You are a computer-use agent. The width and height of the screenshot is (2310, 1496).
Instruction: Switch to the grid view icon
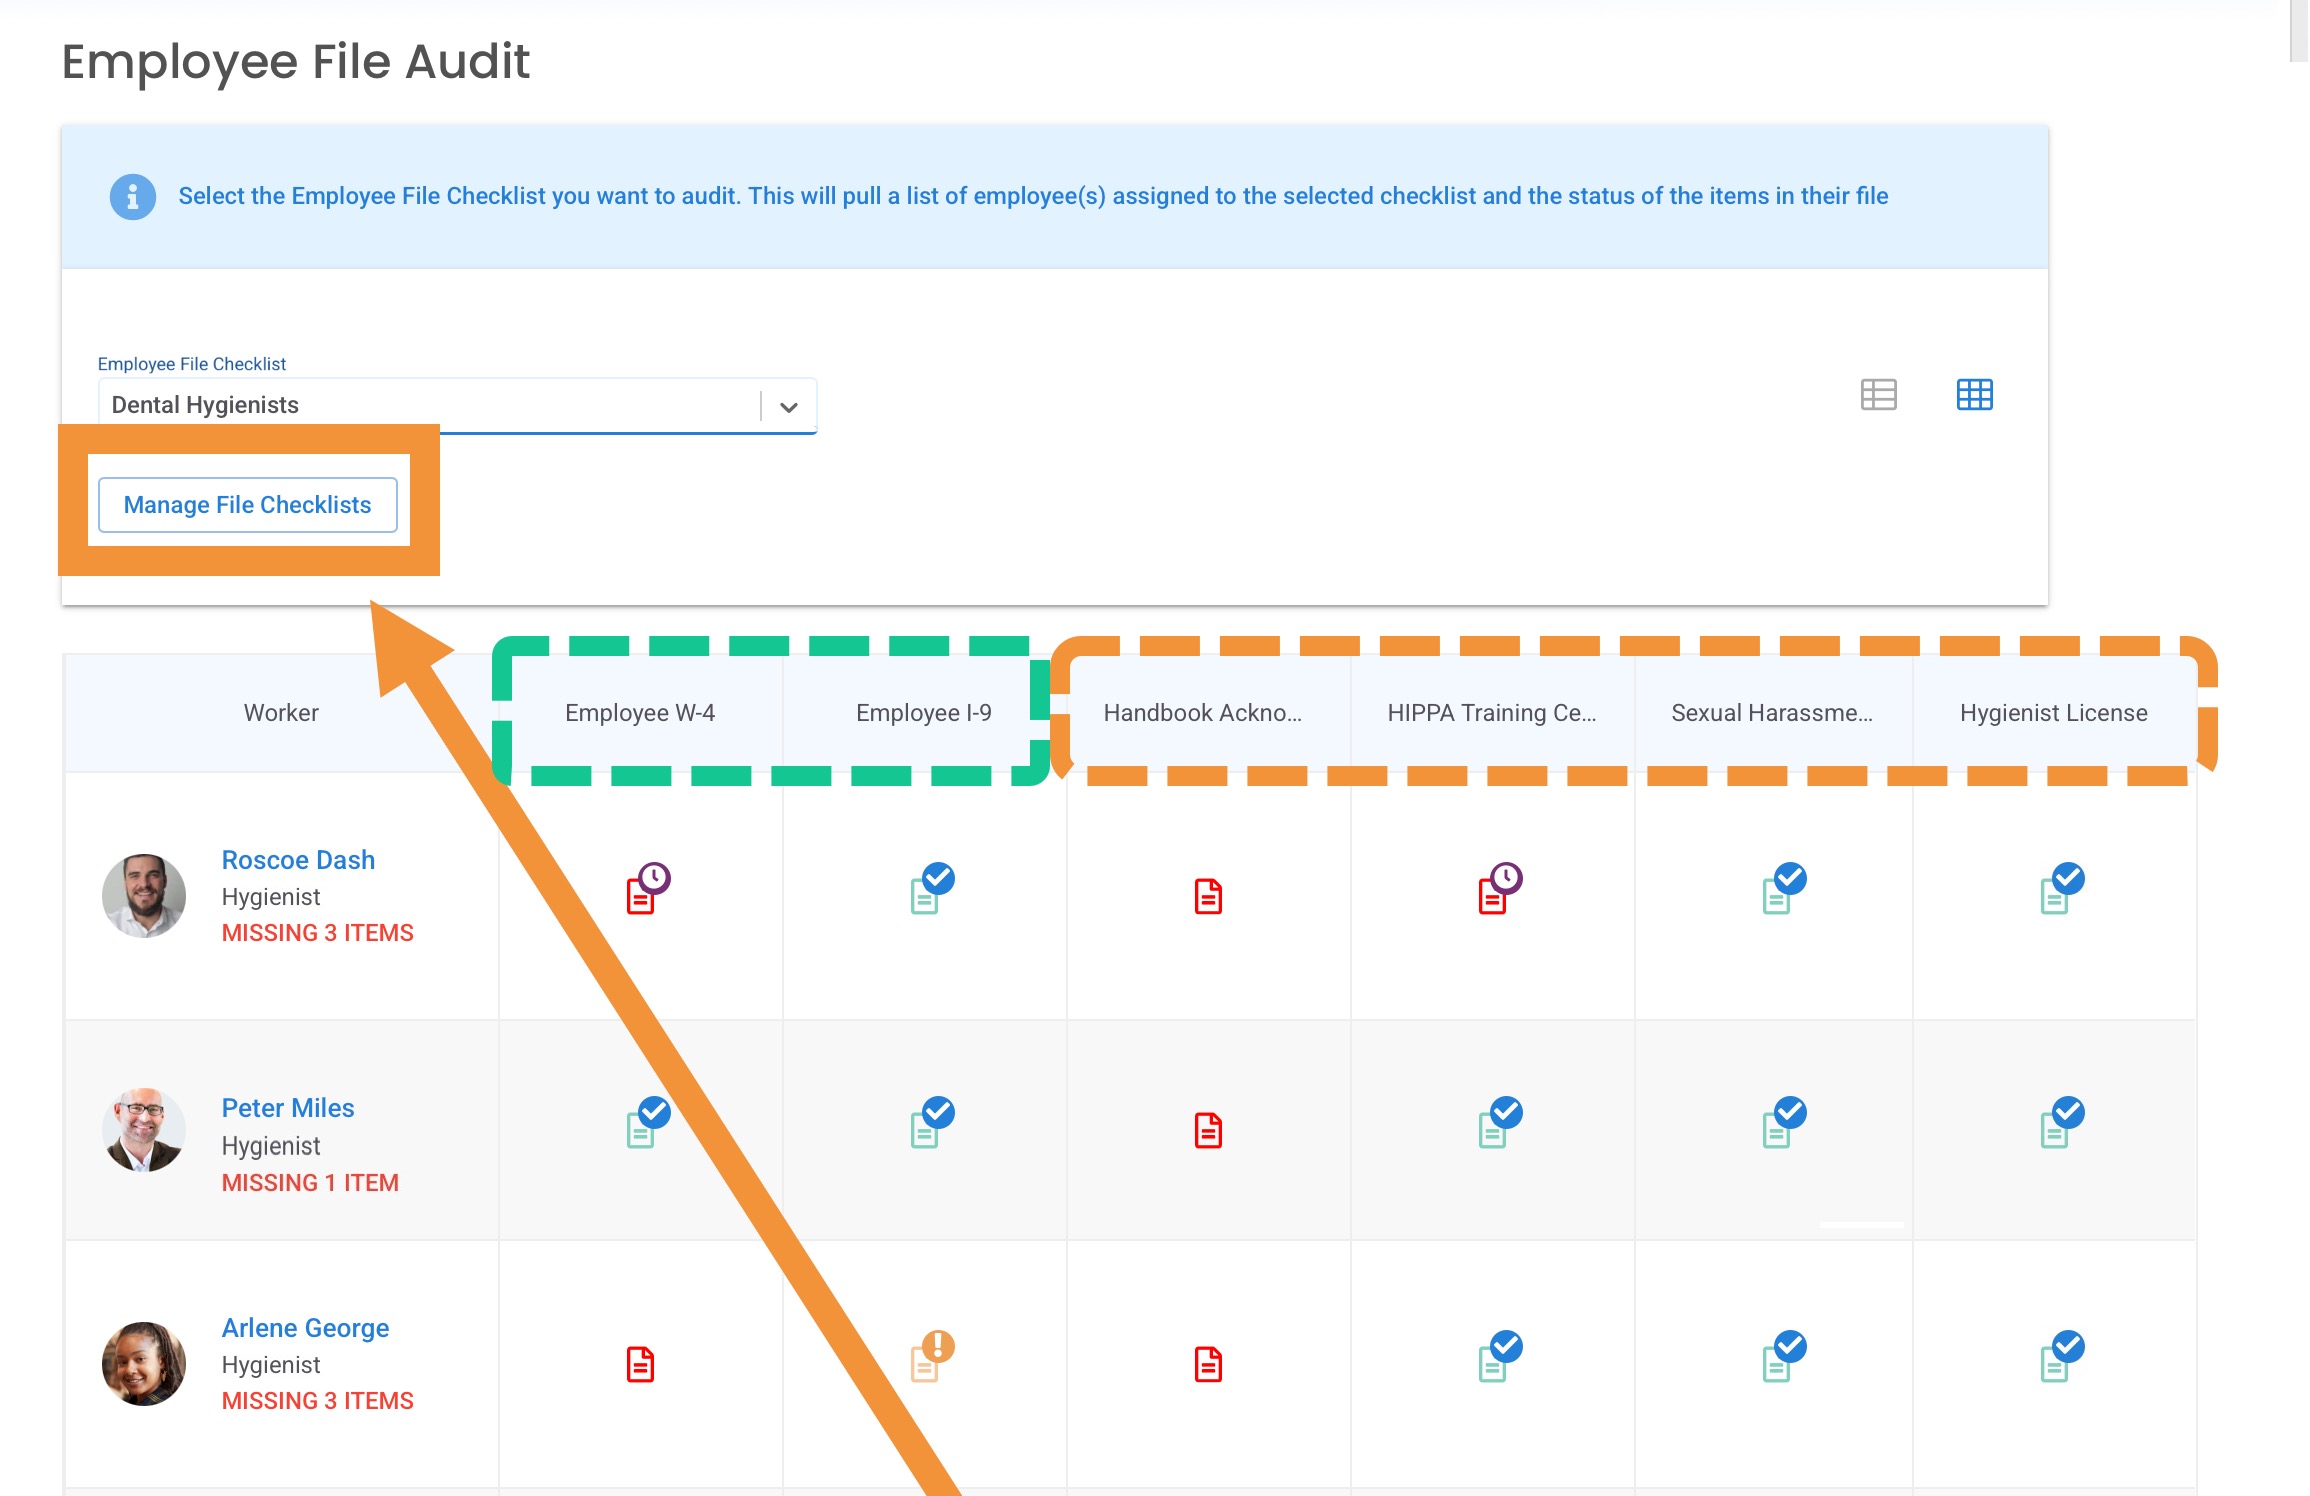coord(1974,395)
